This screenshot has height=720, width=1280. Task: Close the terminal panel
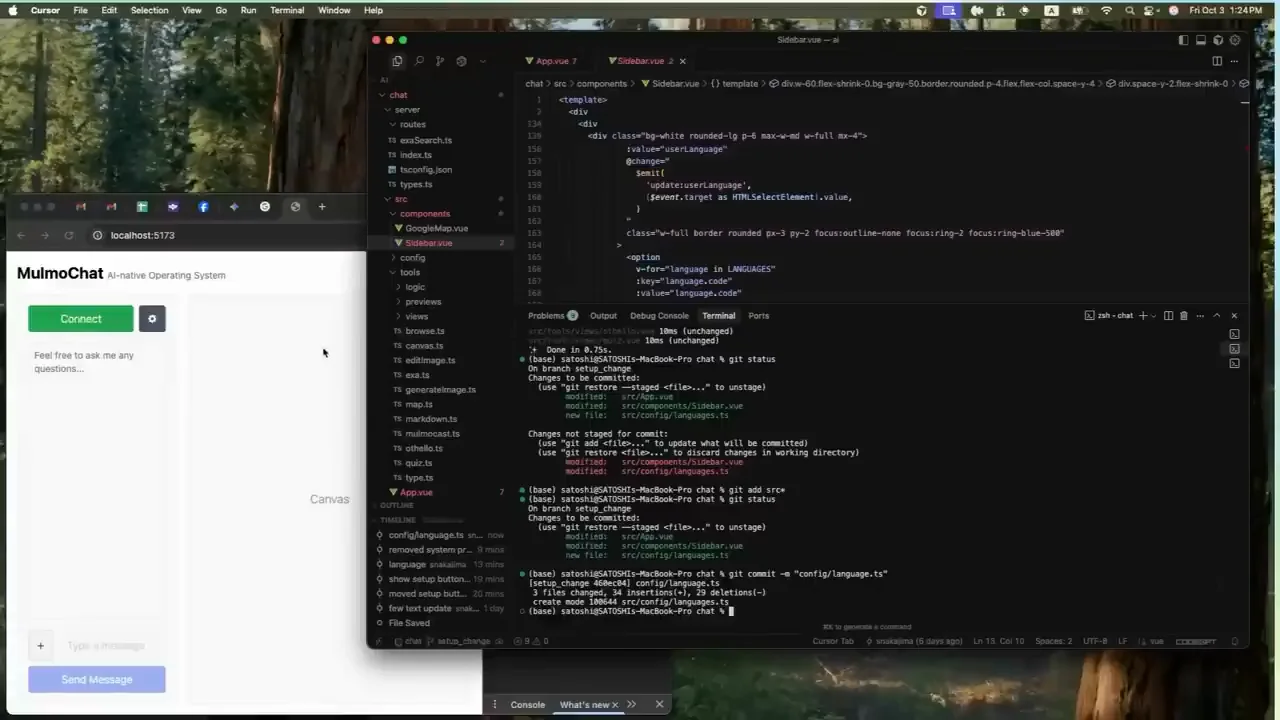(1234, 316)
